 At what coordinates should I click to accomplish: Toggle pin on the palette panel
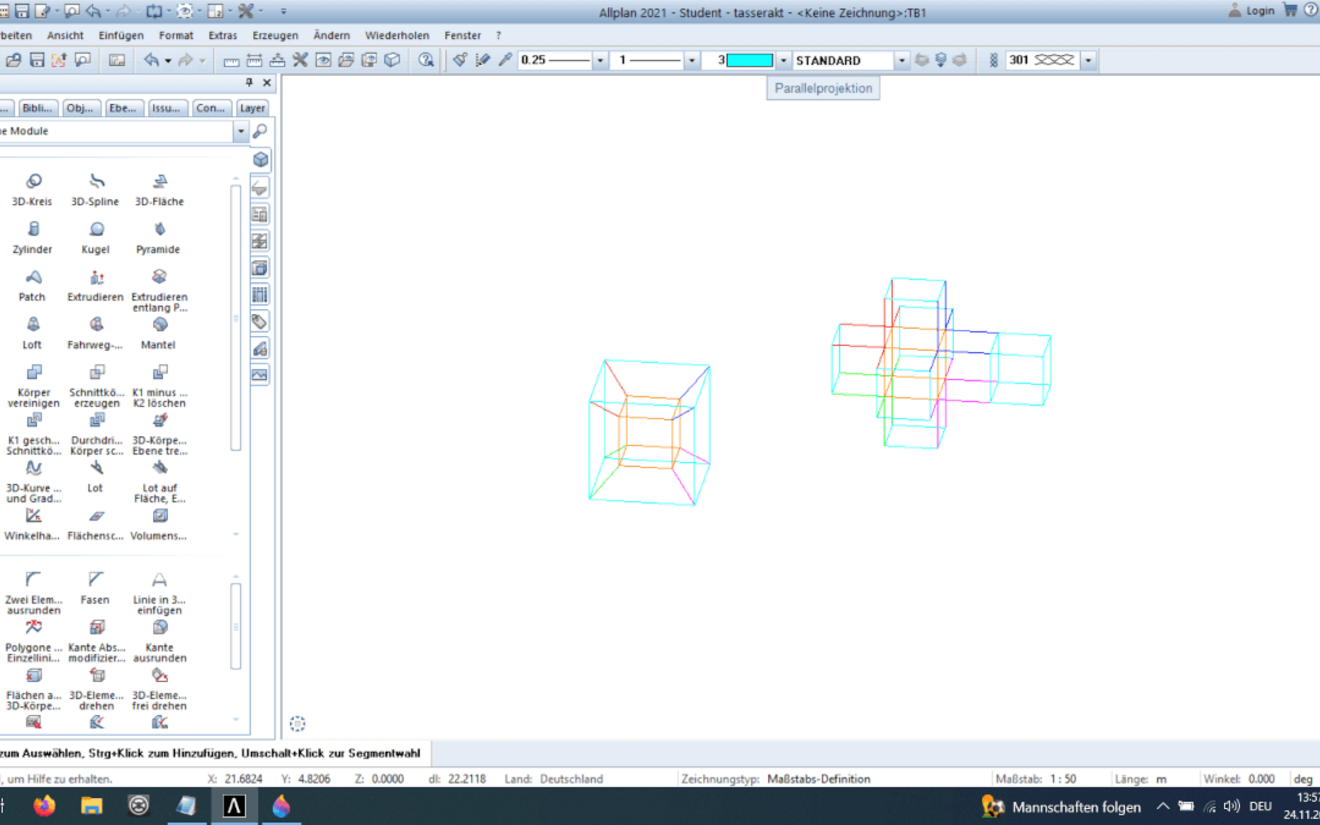pos(250,83)
